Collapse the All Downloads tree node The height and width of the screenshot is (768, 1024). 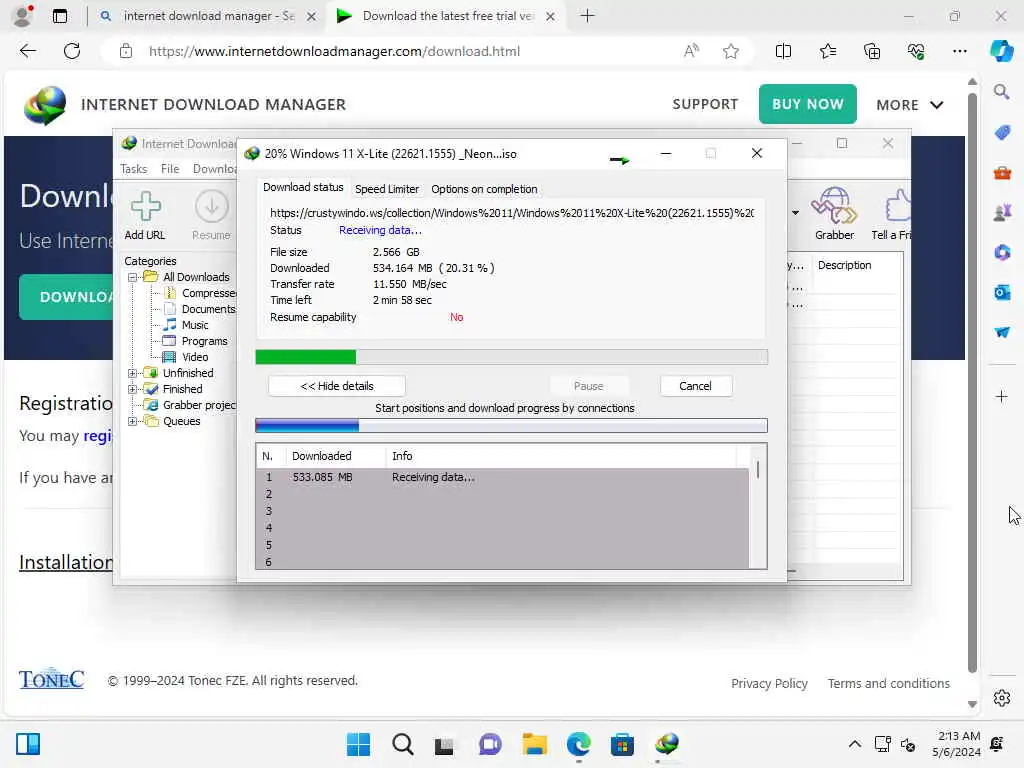click(x=133, y=277)
